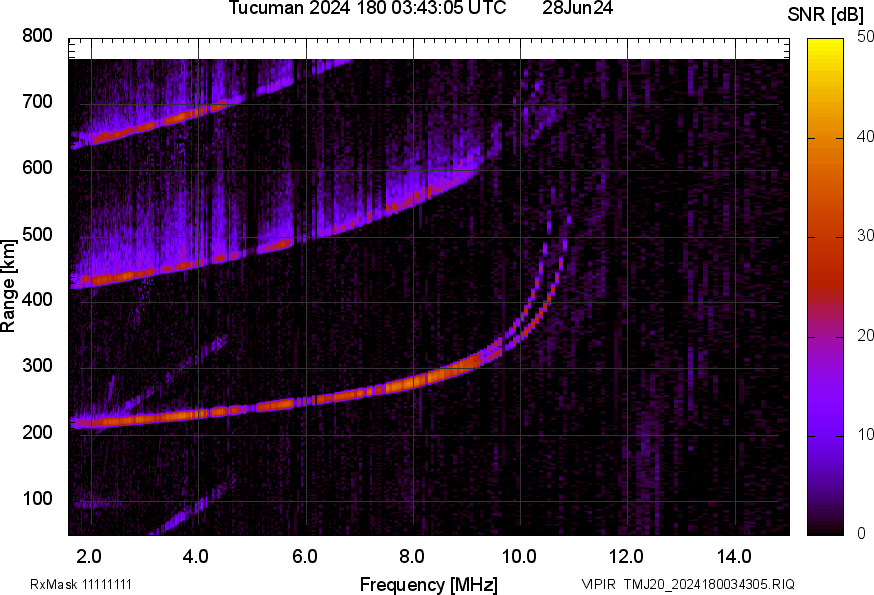Click the RxMask 11111111 text
This screenshot has width=874, height=595.
(81, 584)
